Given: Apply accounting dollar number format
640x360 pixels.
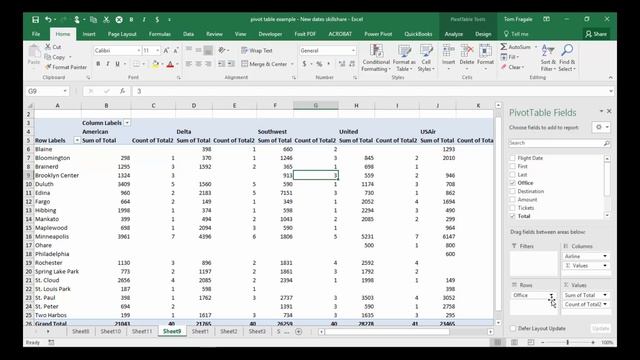Looking at the screenshot, I should 304,64.
